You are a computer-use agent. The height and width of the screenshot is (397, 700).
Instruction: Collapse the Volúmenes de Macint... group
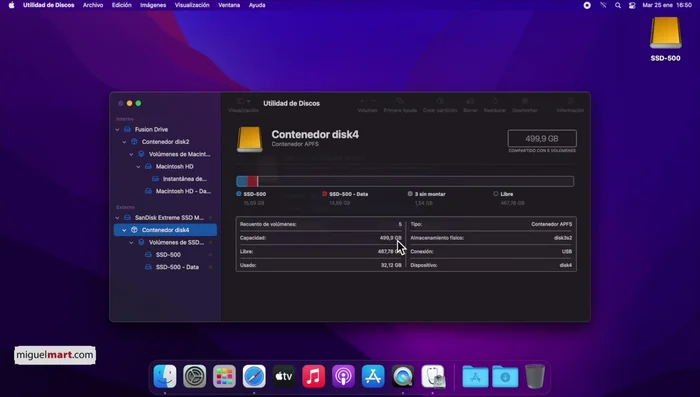click(x=131, y=154)
